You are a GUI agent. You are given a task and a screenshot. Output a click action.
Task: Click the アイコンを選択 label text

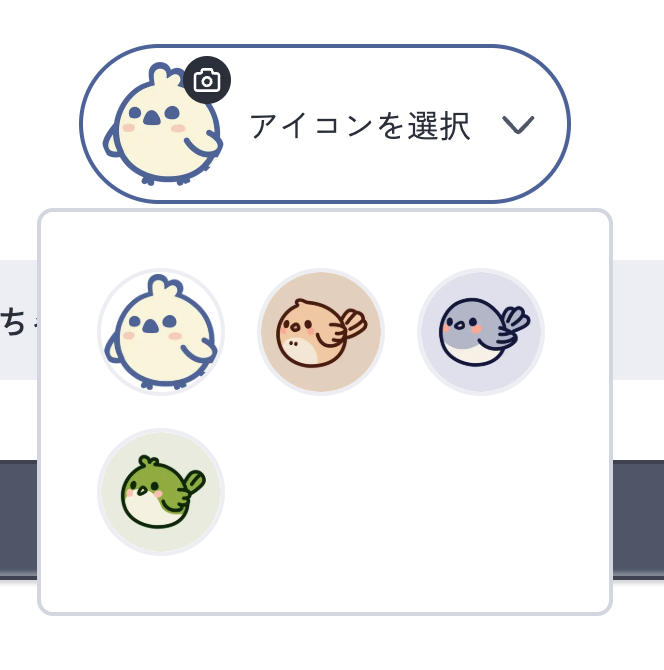[x=360, y=126]
